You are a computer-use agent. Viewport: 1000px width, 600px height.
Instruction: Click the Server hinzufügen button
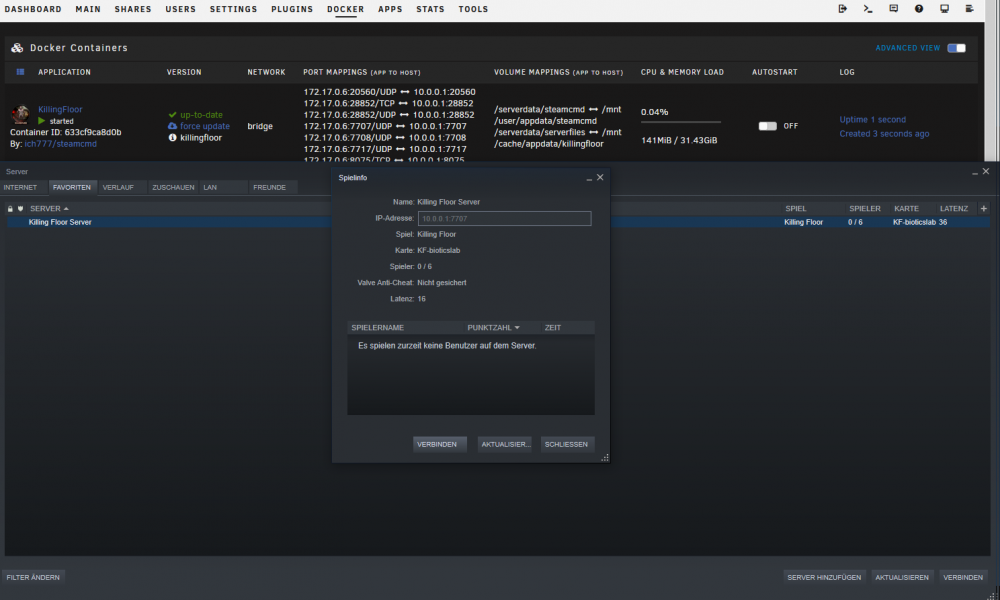click(824, 578)
